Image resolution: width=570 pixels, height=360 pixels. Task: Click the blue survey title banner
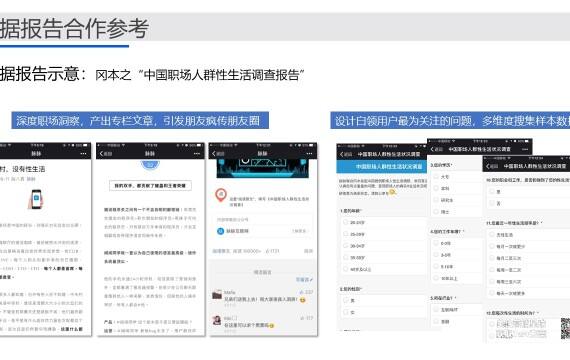point(382,167)
